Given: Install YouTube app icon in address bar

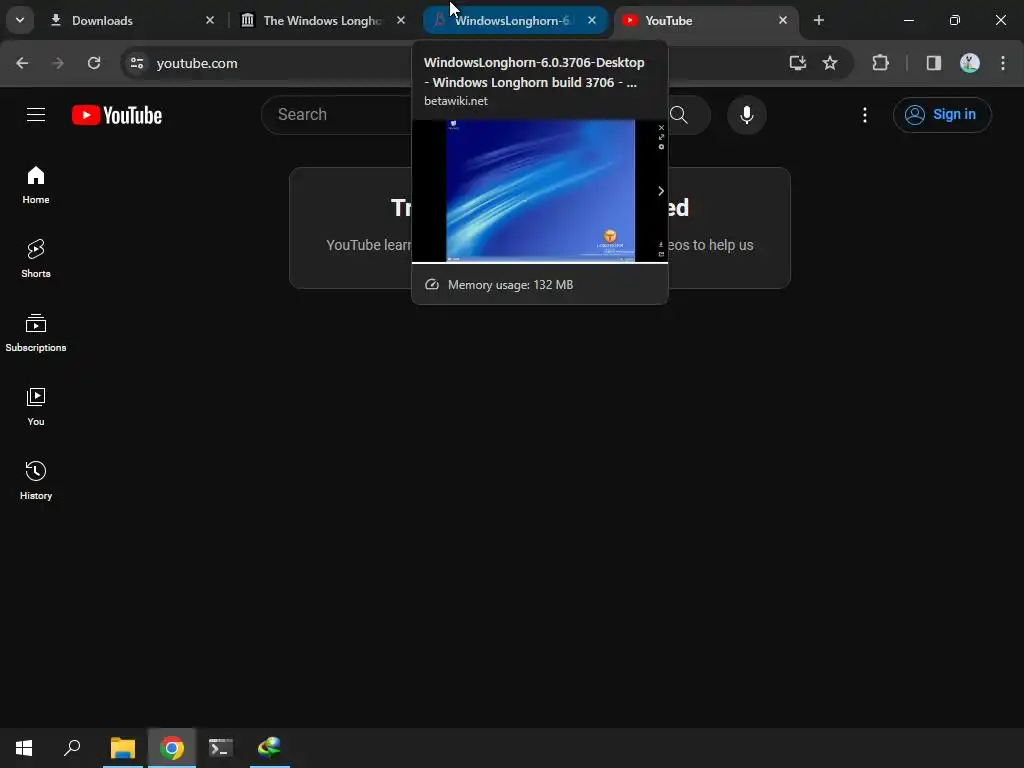Looking at the screenshot, I should pos(797,63).
